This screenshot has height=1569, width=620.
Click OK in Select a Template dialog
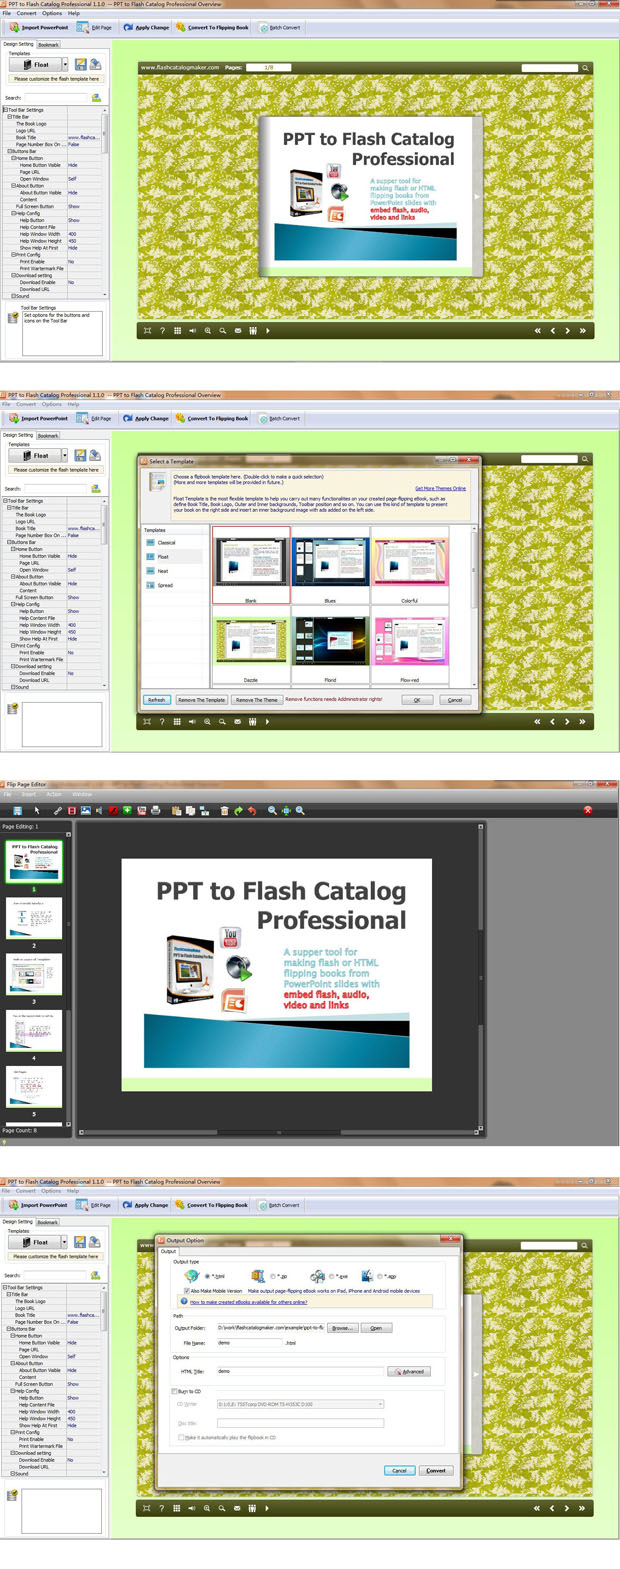pyautogui.click(x=417, y=700)
